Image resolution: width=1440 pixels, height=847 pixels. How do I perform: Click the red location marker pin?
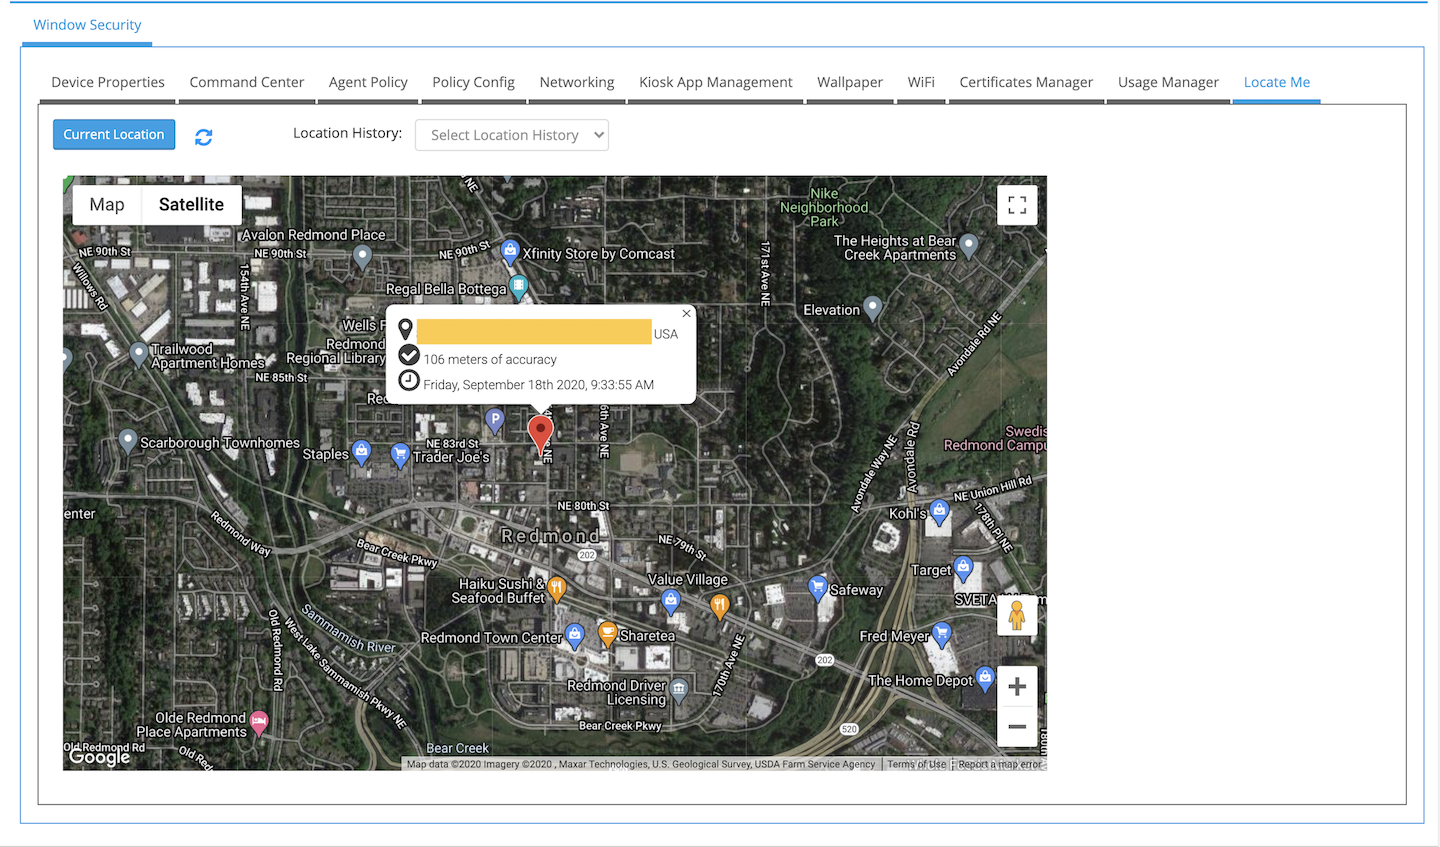[x=540, y=436]
